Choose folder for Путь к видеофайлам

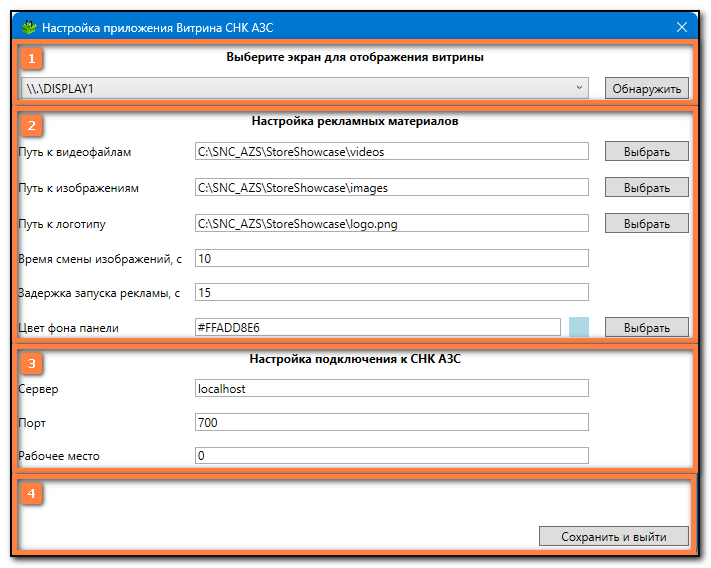[647, 151]
